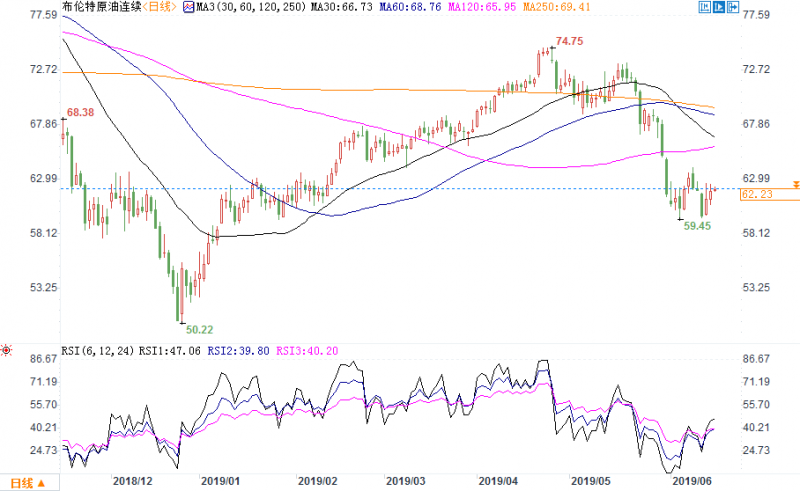Click the <日线> period label in chart title
800x491 pixels.
pos(159,7)
